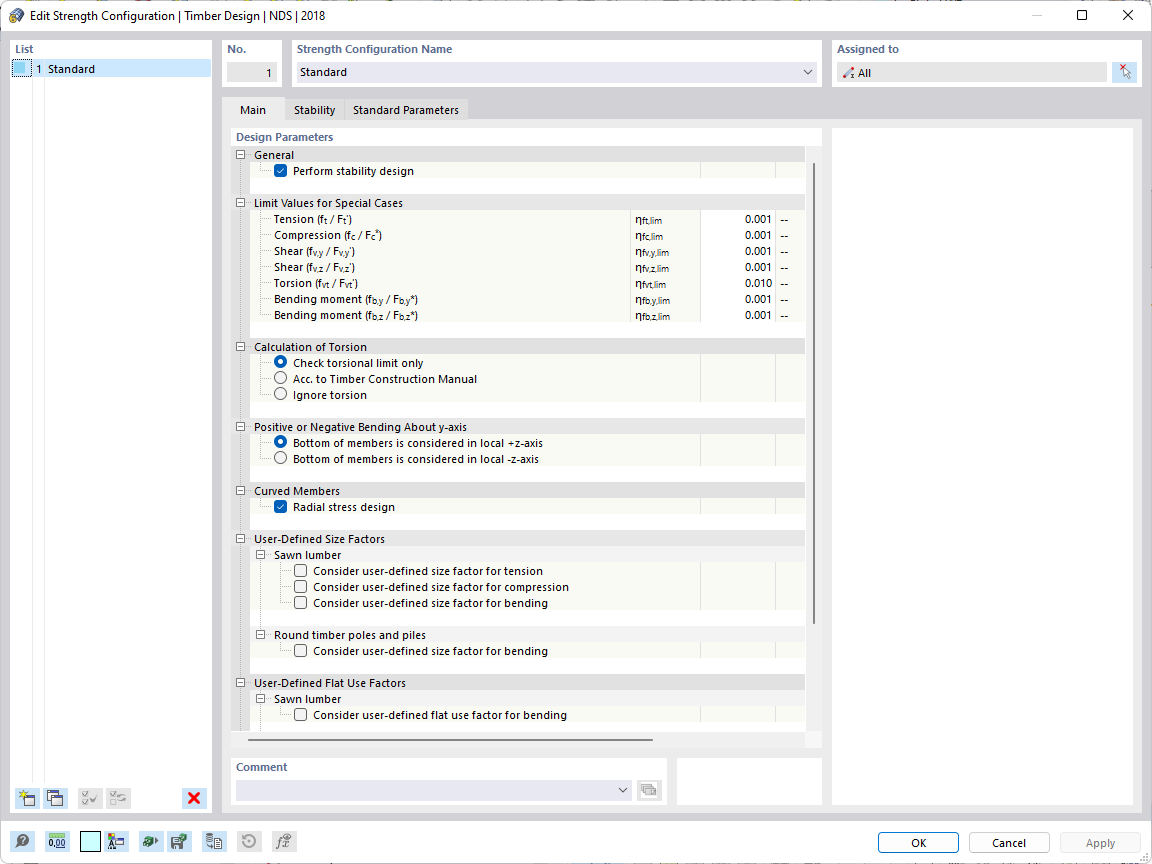Enable sawn lumber size factor for bending
This screenshot has width=1152, height=864.
click(x=300, y=603)
